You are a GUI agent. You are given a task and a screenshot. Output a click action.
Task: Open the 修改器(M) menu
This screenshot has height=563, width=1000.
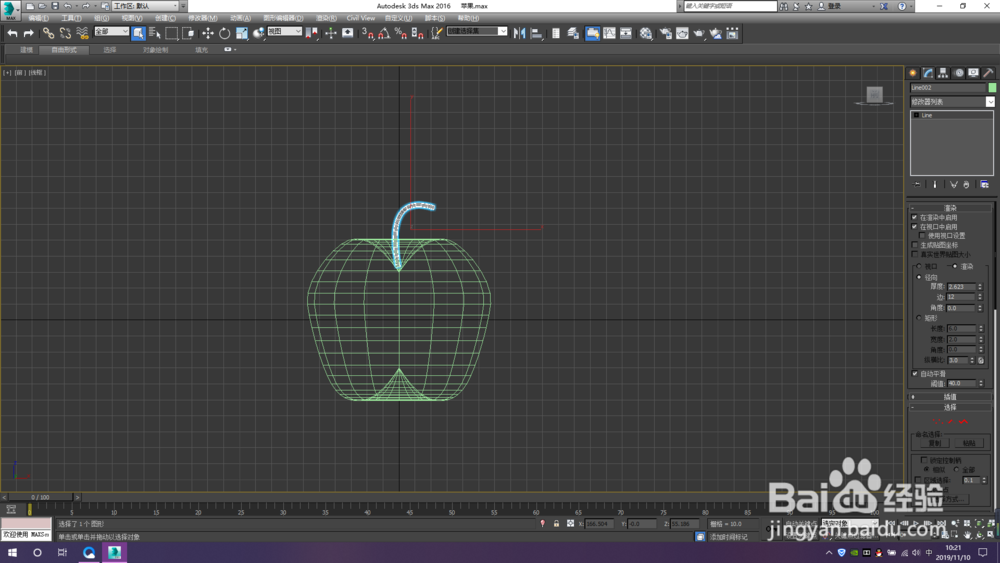tap(202, 18)
